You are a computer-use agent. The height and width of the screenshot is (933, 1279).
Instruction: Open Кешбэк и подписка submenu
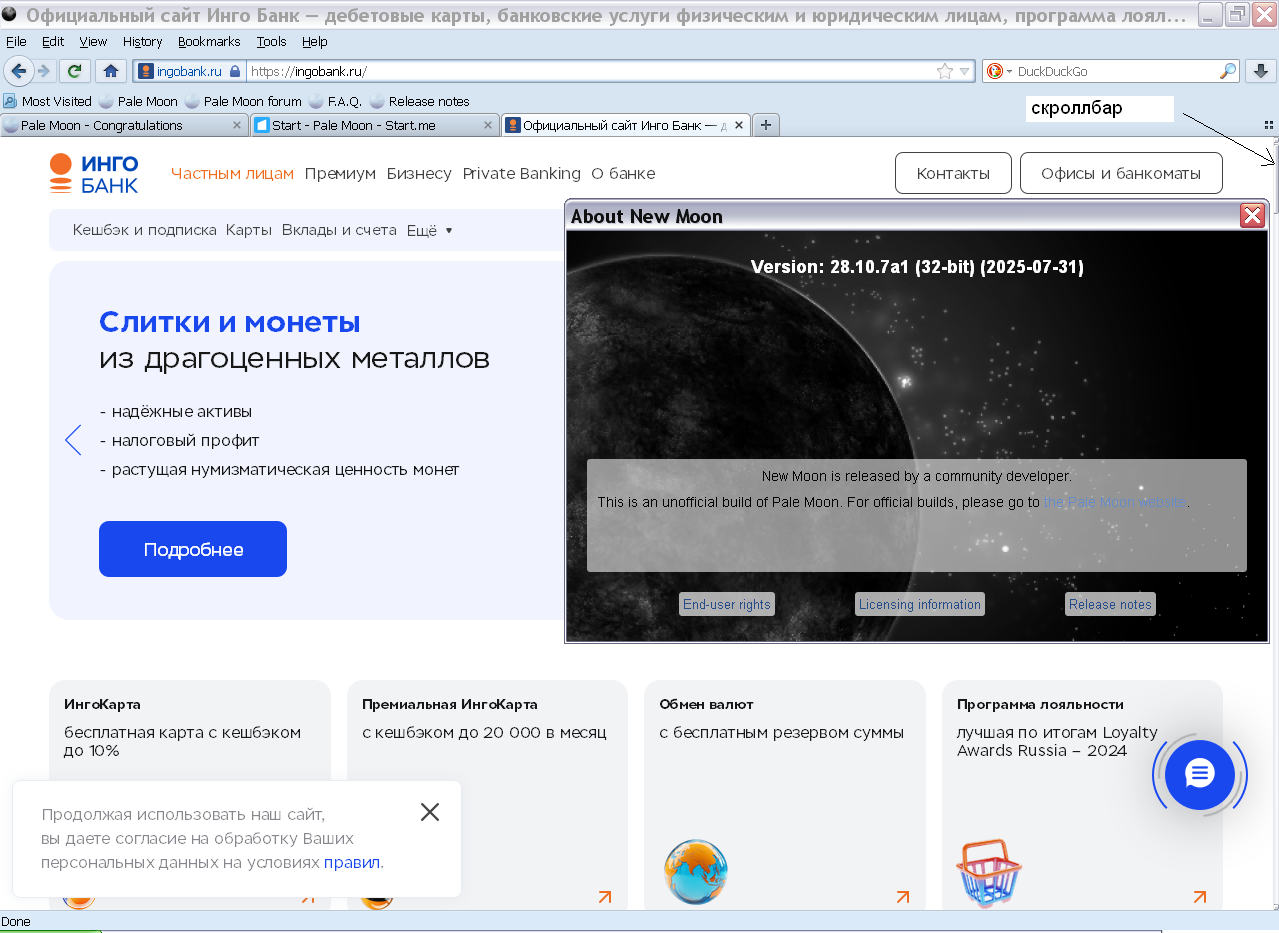144,230
